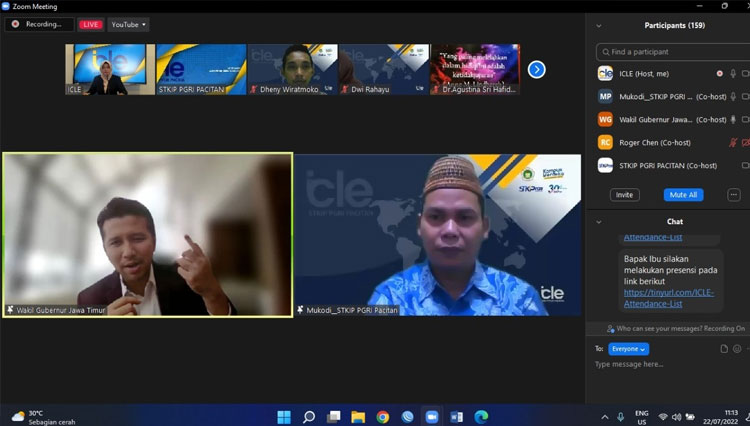
Task: Open the more options menu beside Mute All
Action: [733, 195]
